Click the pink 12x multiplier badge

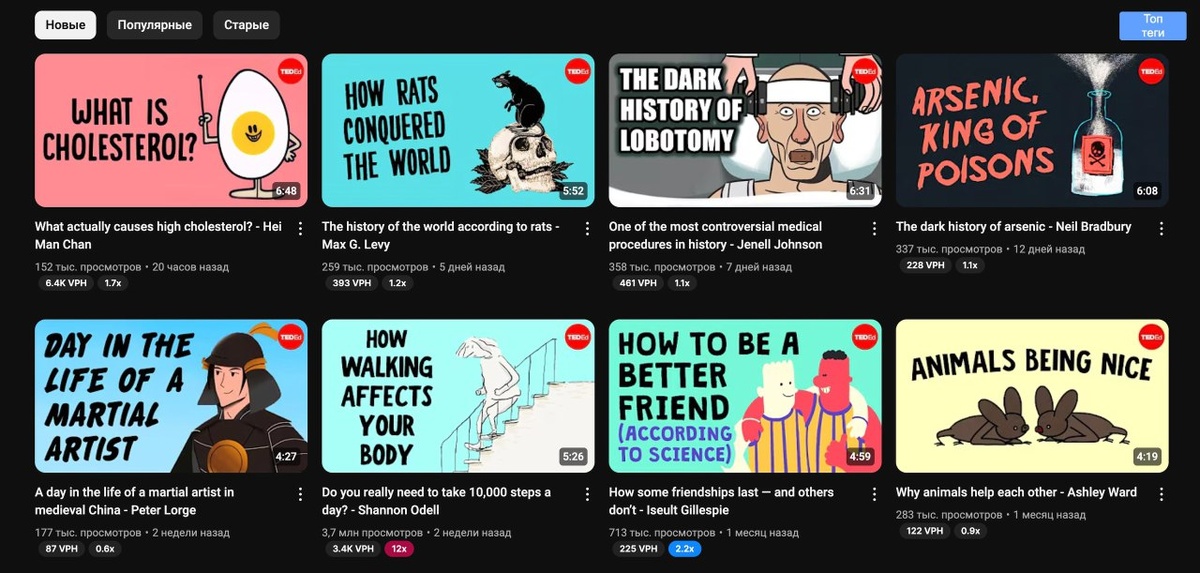(397, 549)
